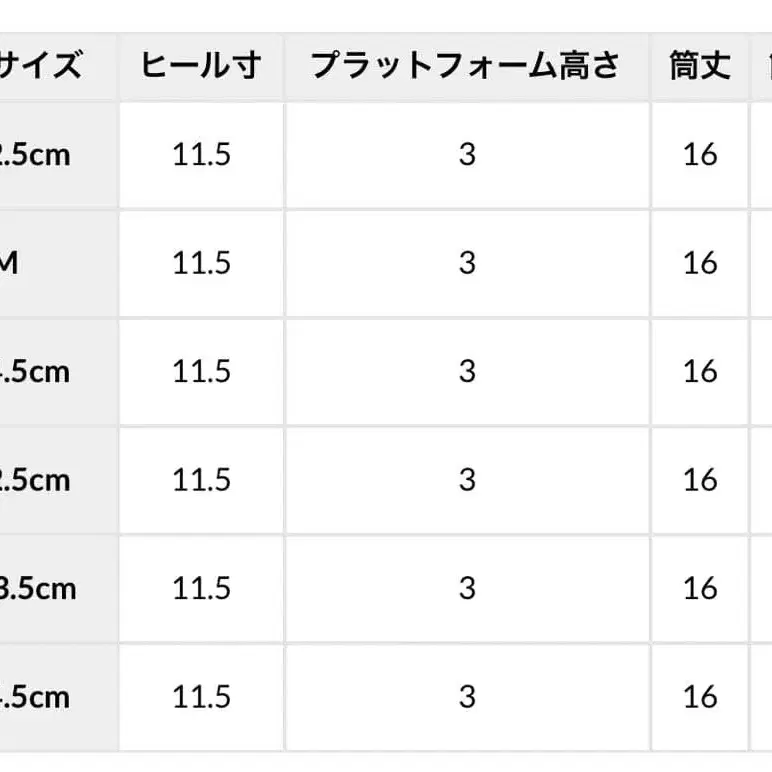Click the ヒール寸 column header

pyautogui.click(x=201, y=66)
